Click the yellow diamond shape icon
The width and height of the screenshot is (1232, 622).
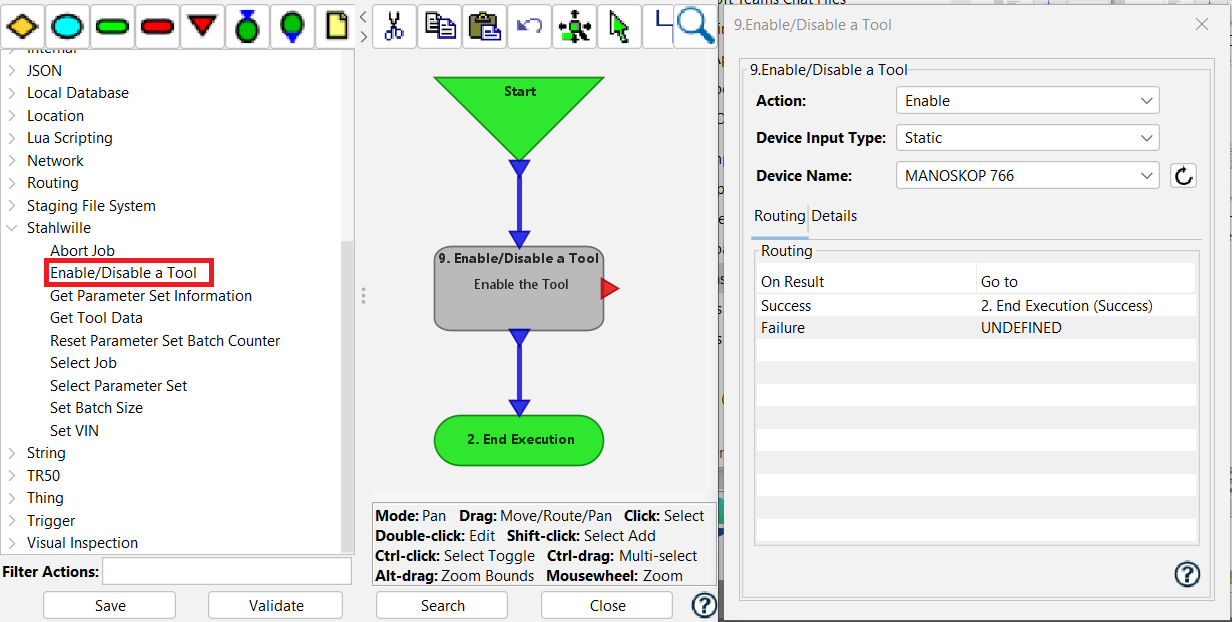pos(22,26)
